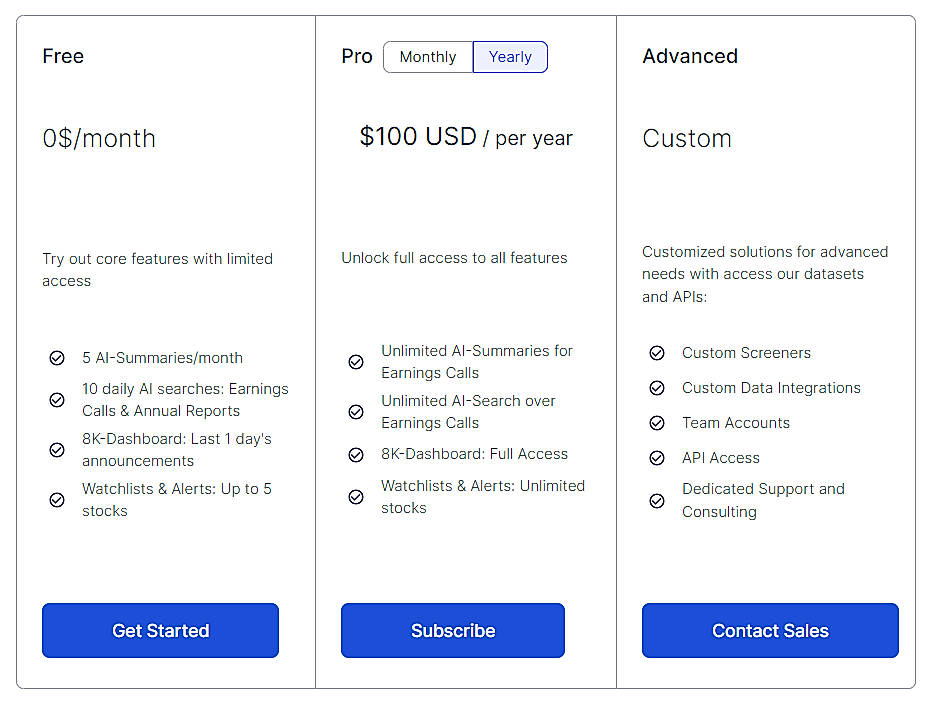Click the checkmark beside "8K-Dashboard: Last 1 day's announcements"
The image size is (931, 713).
[x=57, y=450]
